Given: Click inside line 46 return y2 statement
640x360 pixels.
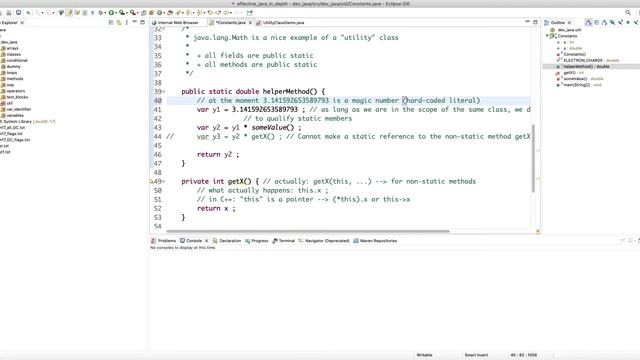Looking at the screenshot, I should coord(218,155).
